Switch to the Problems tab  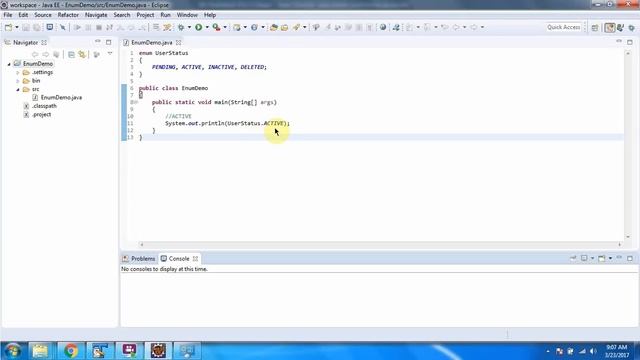[x=139, y=259]
